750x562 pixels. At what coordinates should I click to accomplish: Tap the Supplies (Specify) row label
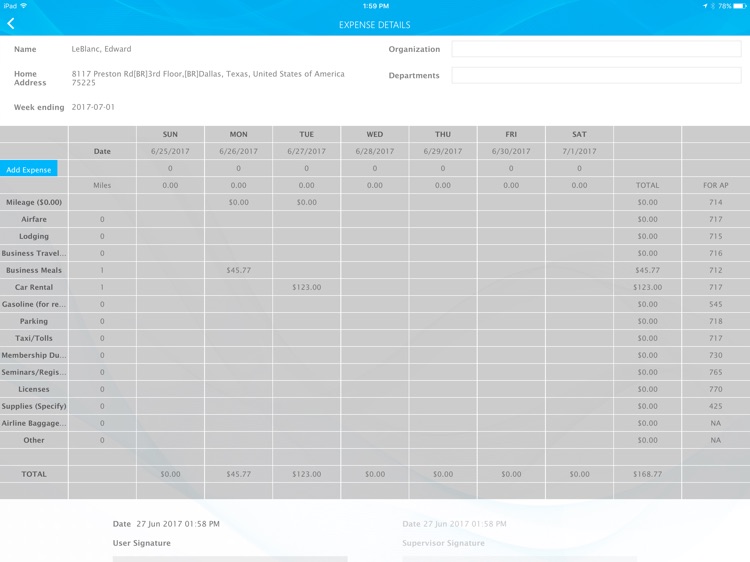point(34,406)
